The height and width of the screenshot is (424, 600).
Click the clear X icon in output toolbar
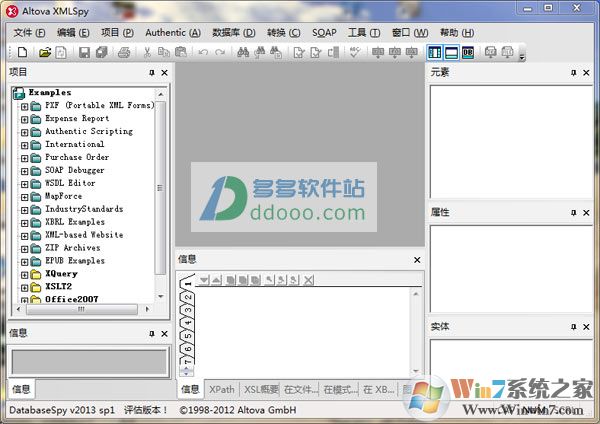click(x=308, y=280)
